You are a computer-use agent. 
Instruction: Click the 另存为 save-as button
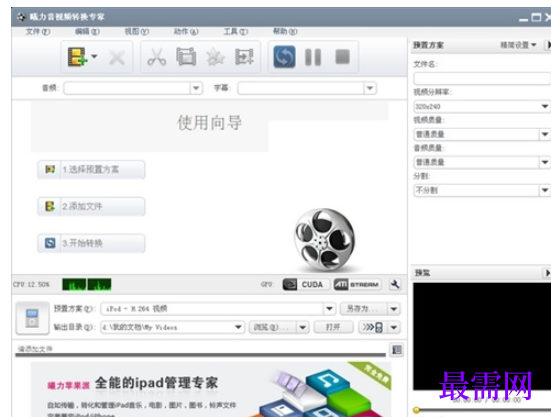point(363,309)
